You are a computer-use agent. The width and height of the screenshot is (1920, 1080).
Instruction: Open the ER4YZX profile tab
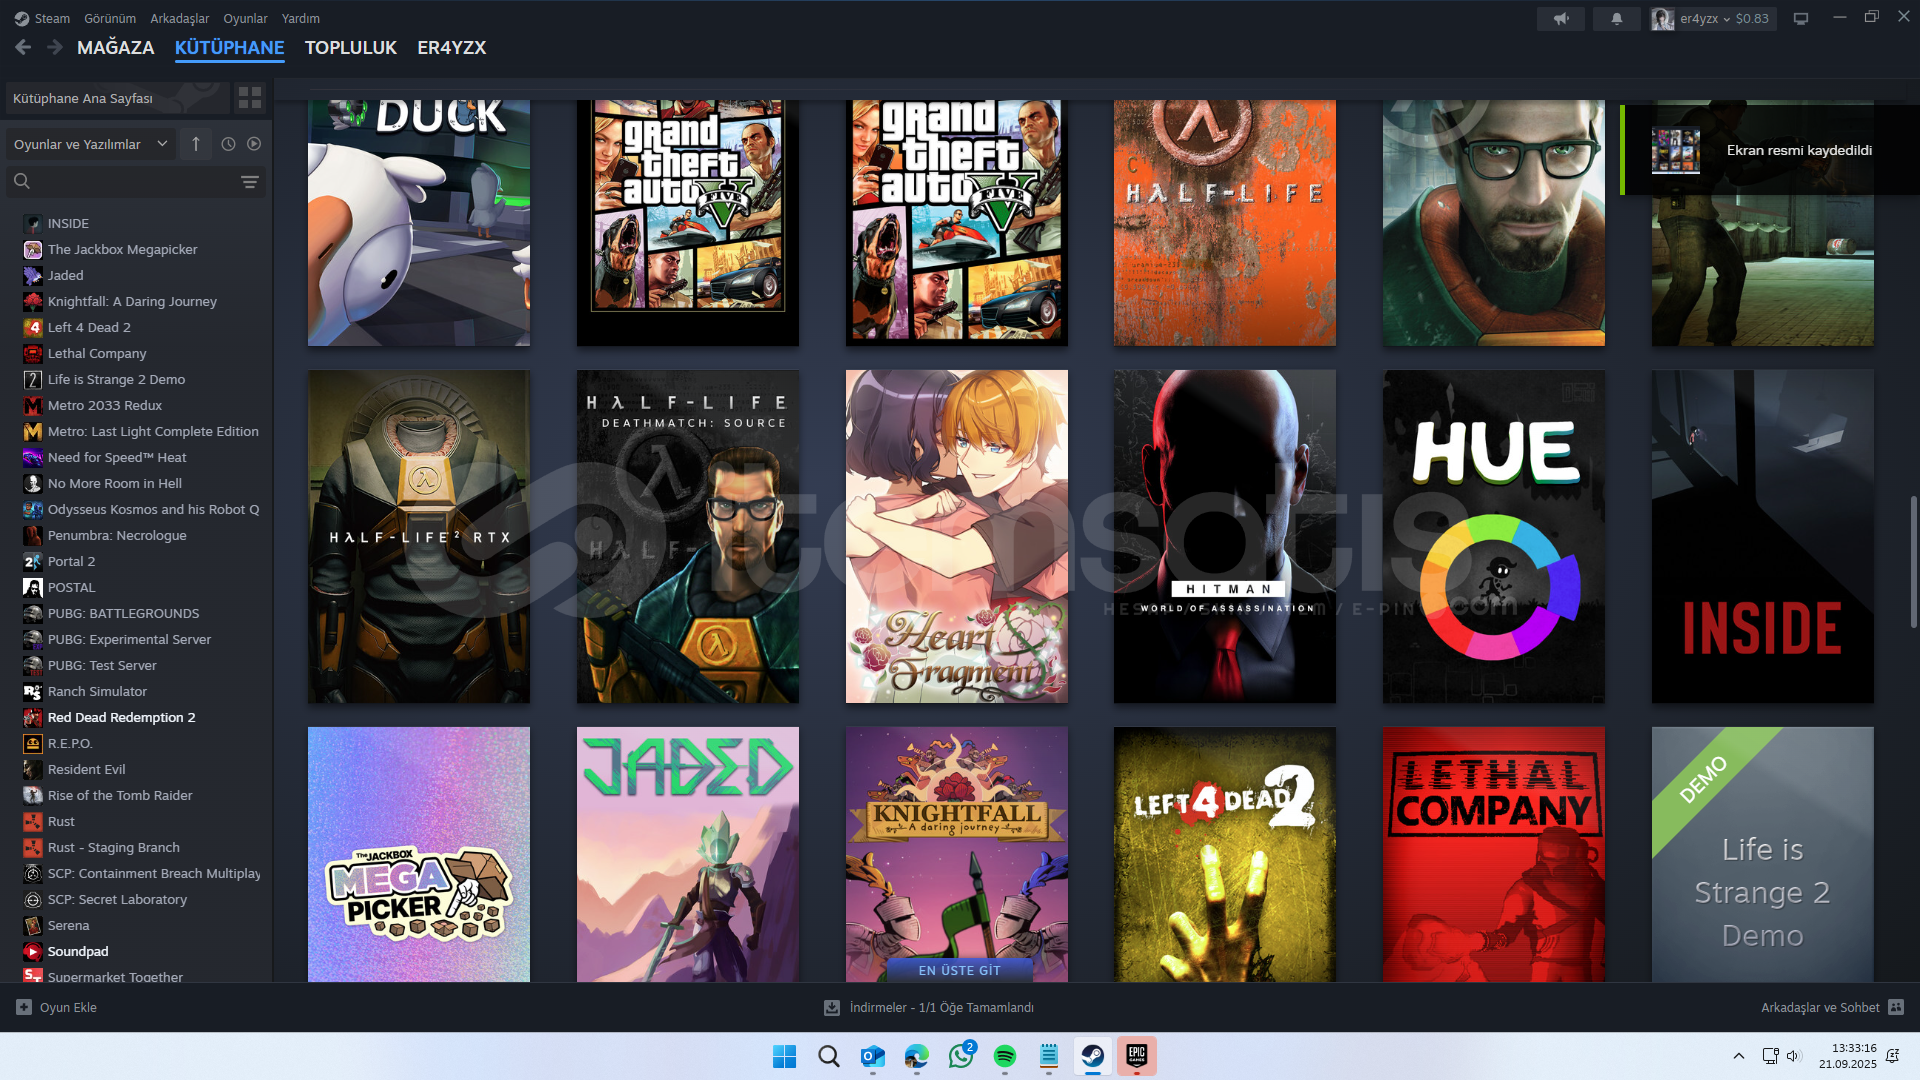pos(452,47)
